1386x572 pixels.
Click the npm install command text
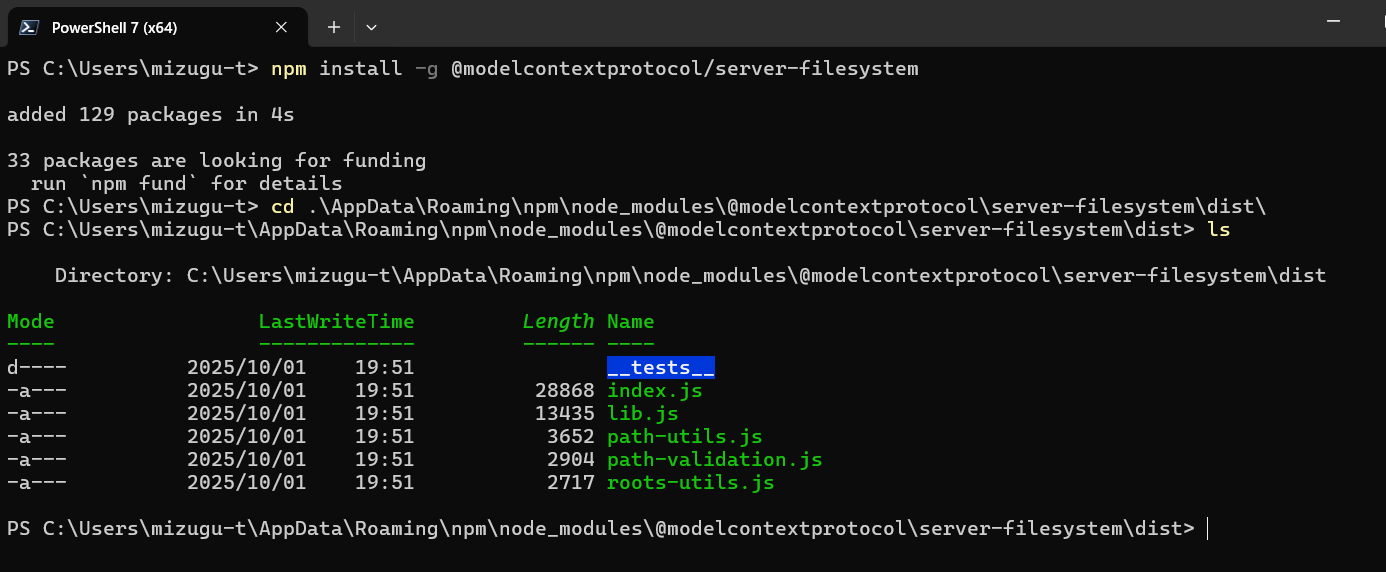594,69
